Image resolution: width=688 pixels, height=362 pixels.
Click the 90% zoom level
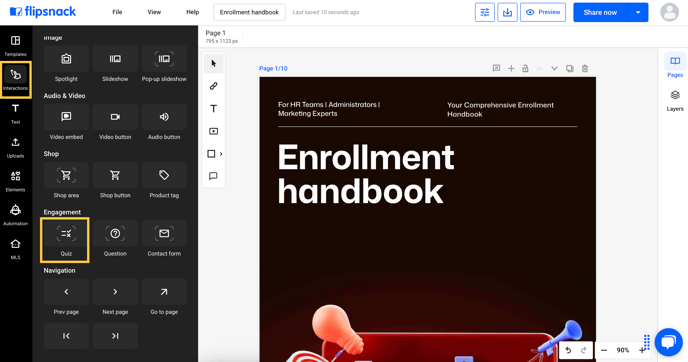pos(623,350)
